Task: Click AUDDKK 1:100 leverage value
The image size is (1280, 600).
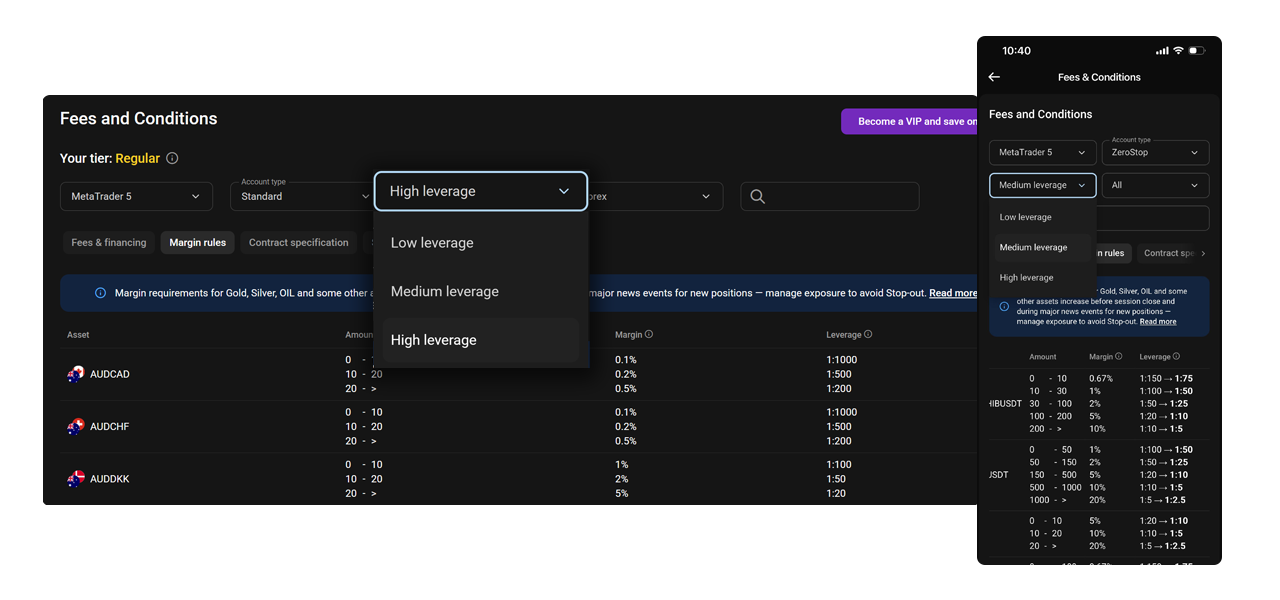Action: click(x=838, y=465)
